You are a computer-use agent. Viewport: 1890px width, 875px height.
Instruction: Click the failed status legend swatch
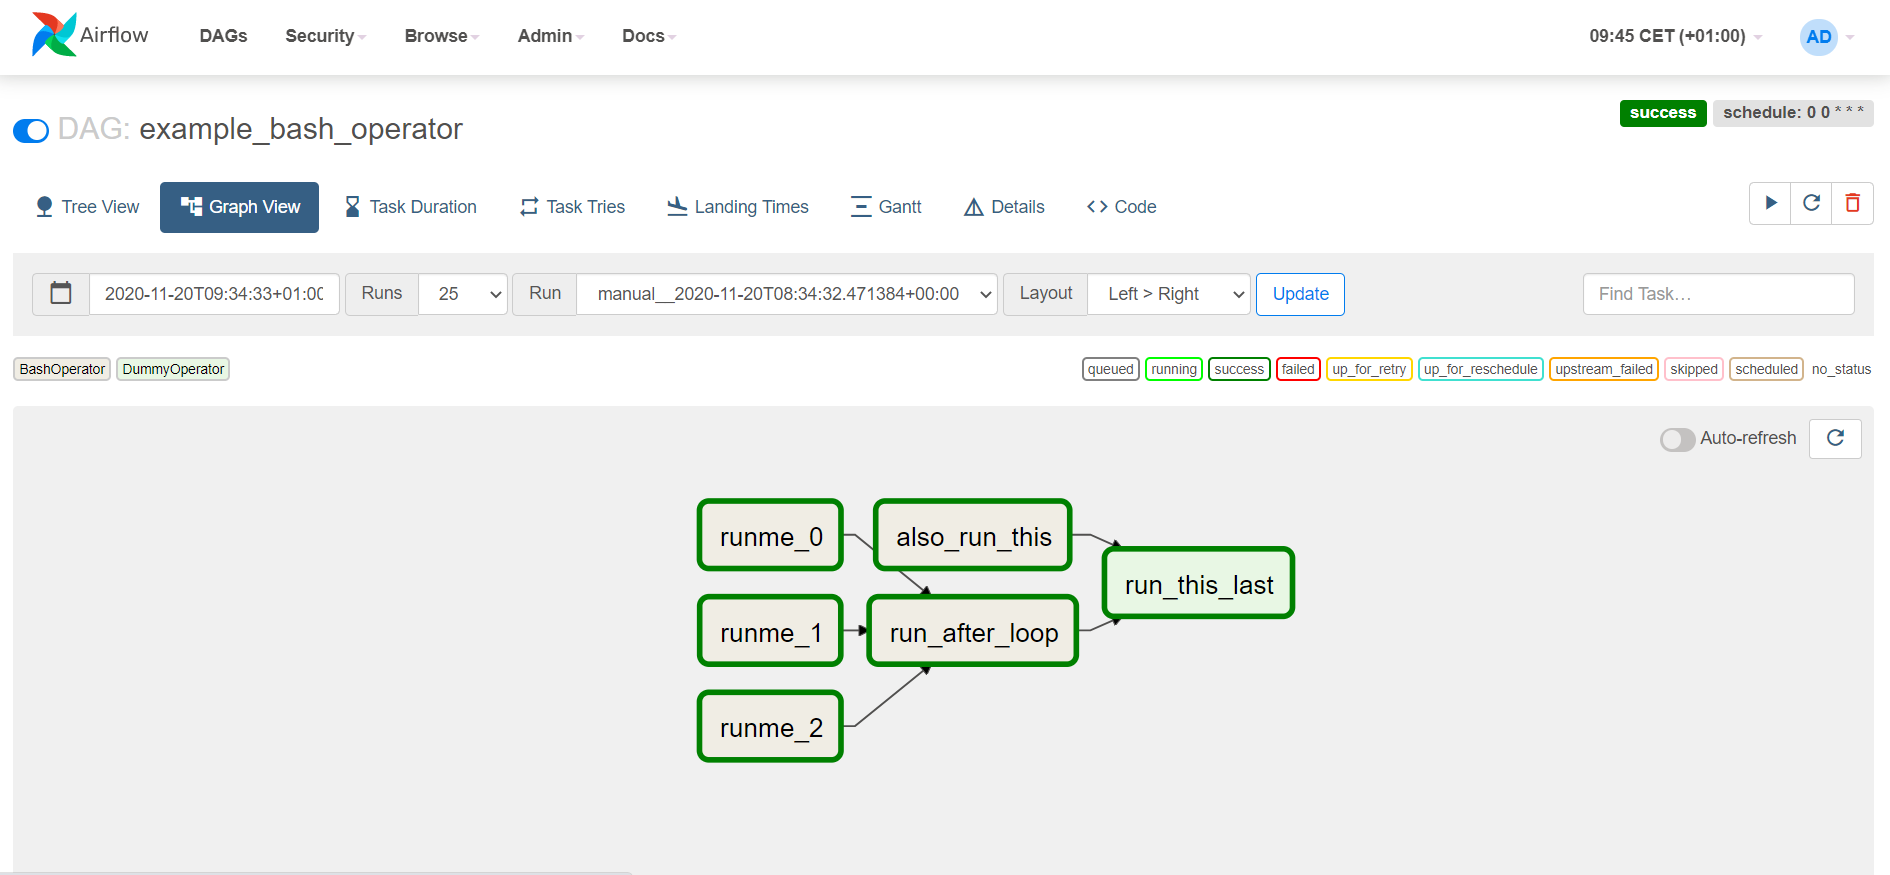1298,369
